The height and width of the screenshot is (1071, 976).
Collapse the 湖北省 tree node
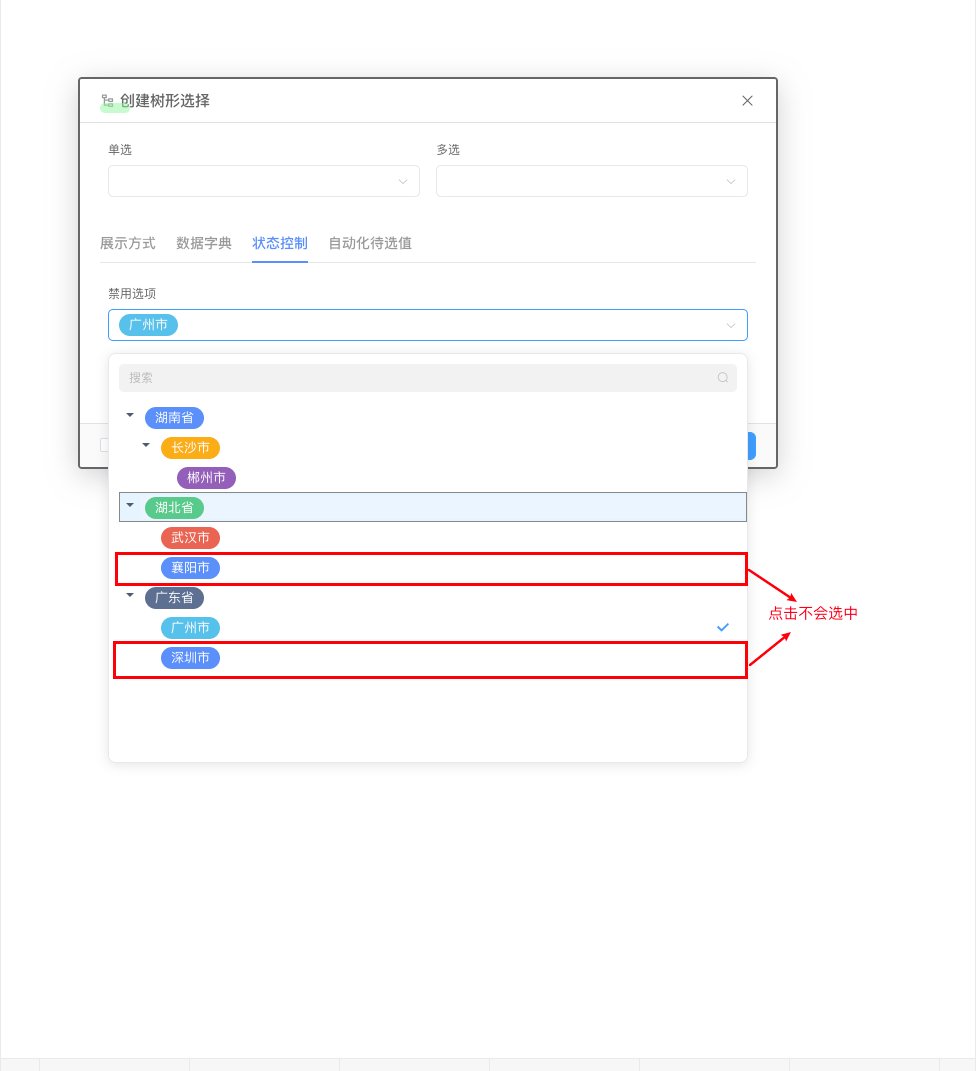point(129,505)
